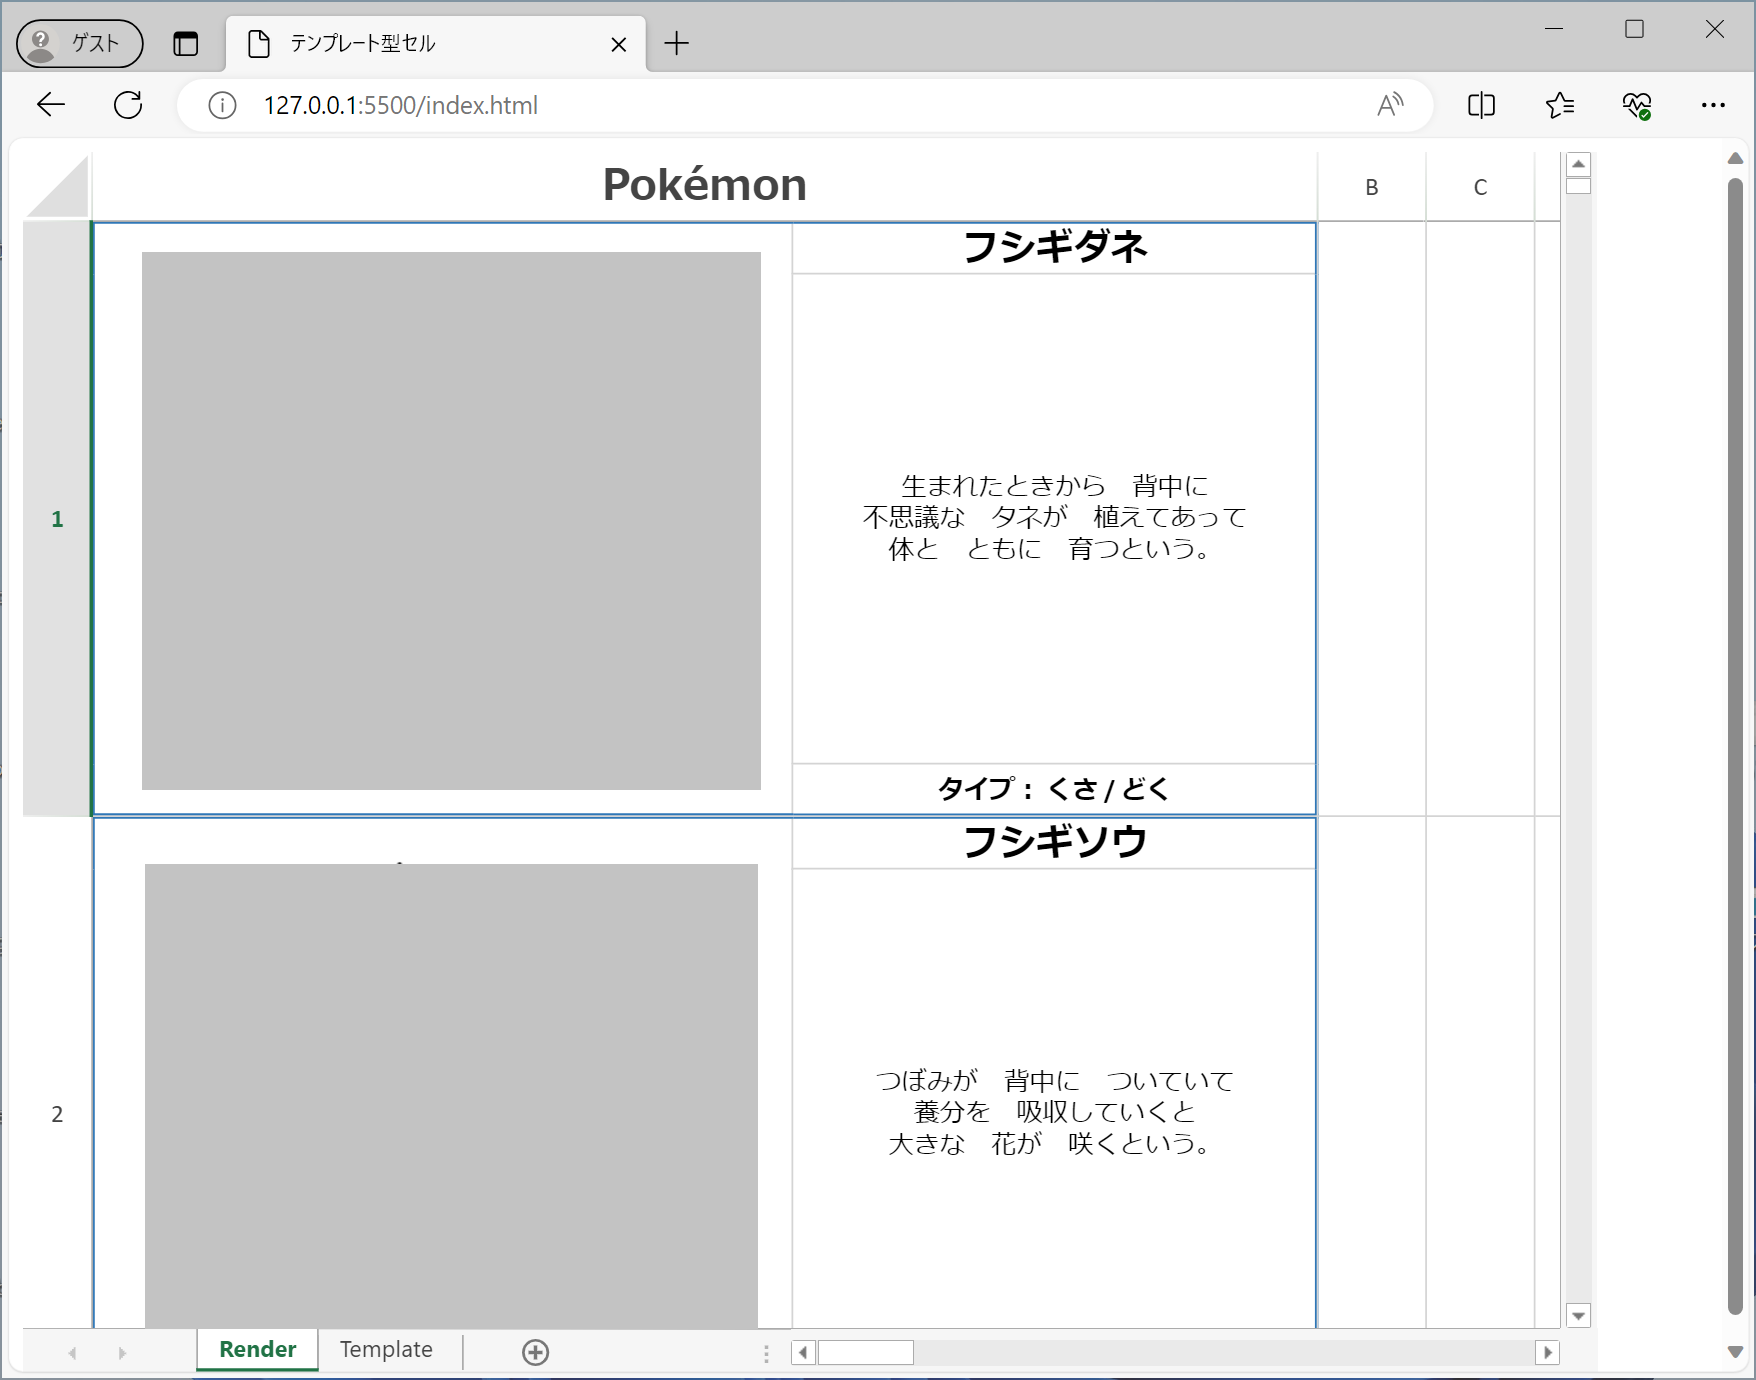Start Read Aloud for this page
This screenshot has width=1756, height=1380.
pyautogui.click(x=1390, y=105)
